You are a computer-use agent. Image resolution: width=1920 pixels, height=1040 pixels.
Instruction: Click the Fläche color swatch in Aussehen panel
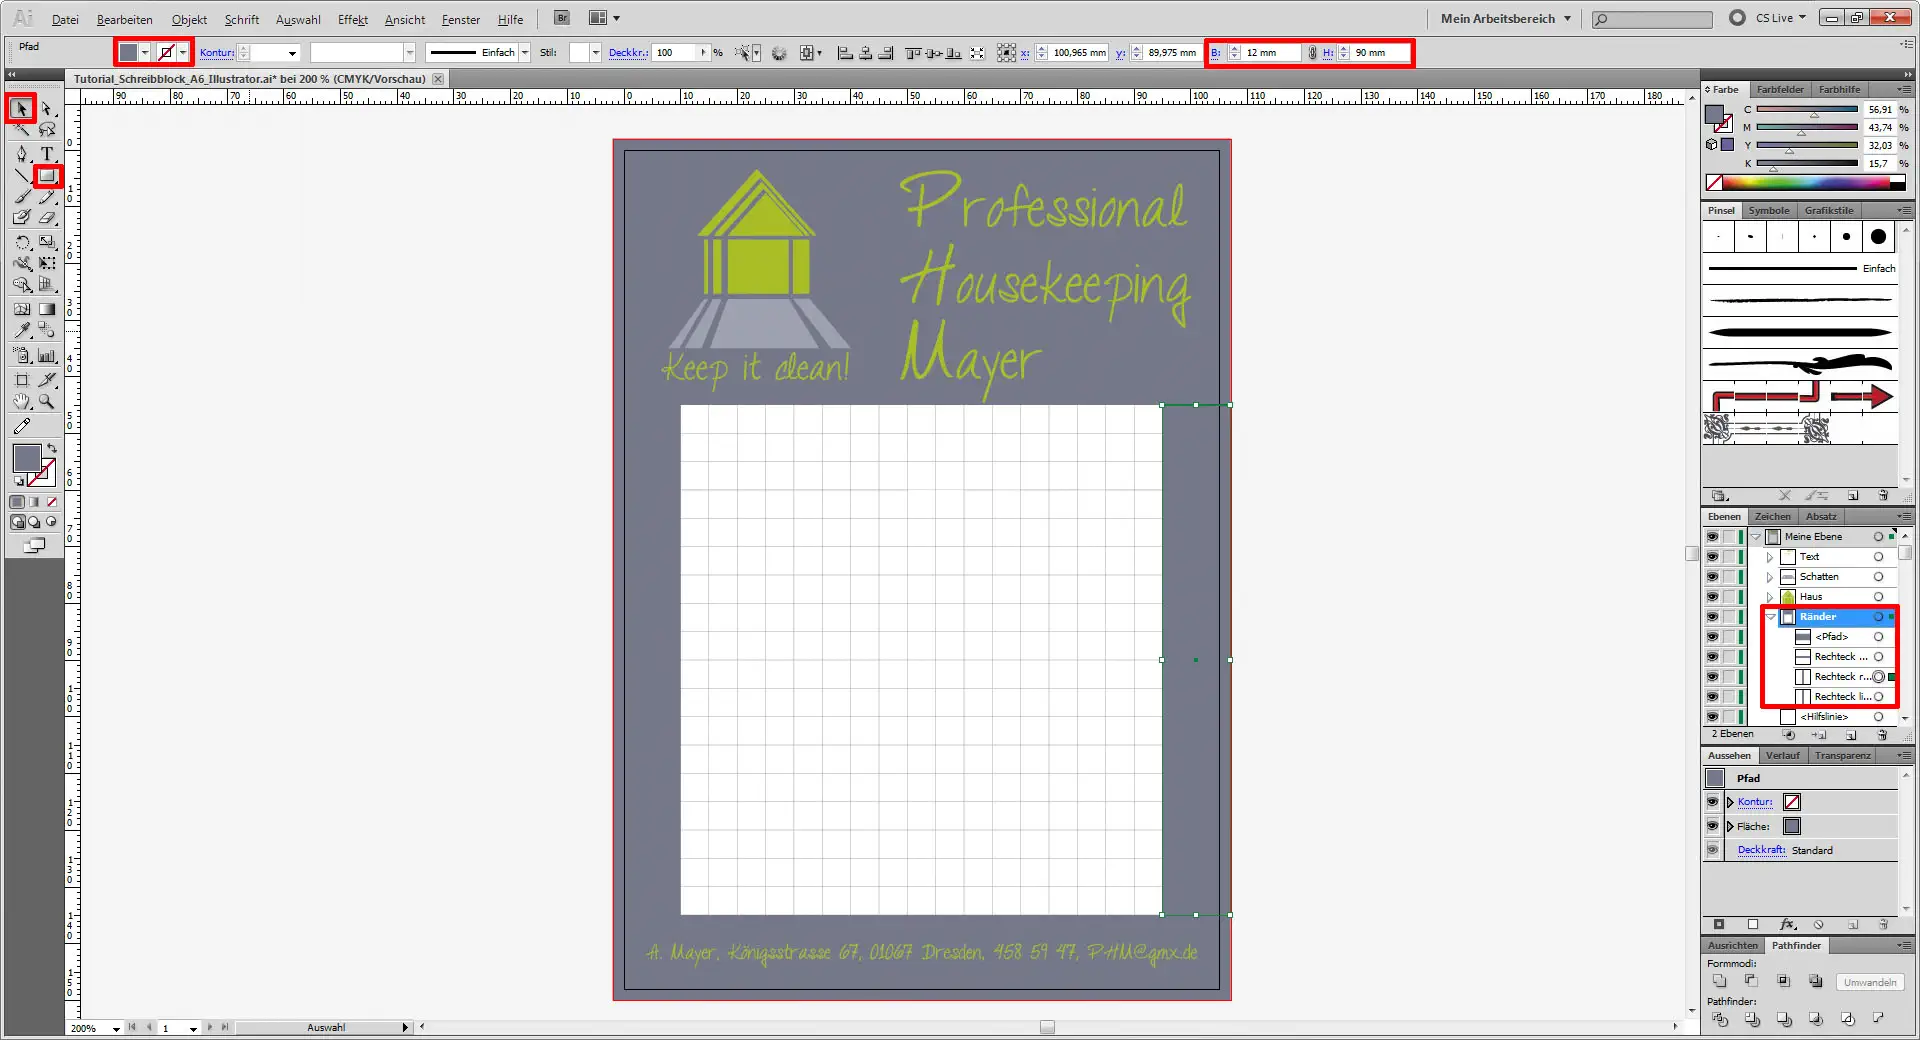point(1792,826)
